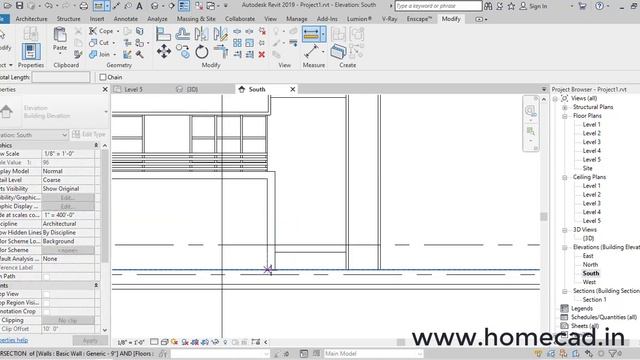640x360 pixels.
Task: Click the Create Similar icon
Action: pyautogui.click(x=338, y=52)
